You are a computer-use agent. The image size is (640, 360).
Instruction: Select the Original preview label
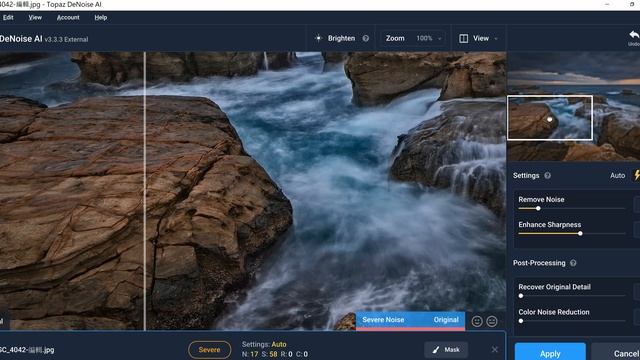pyautogui.click(x=446, y=320)
